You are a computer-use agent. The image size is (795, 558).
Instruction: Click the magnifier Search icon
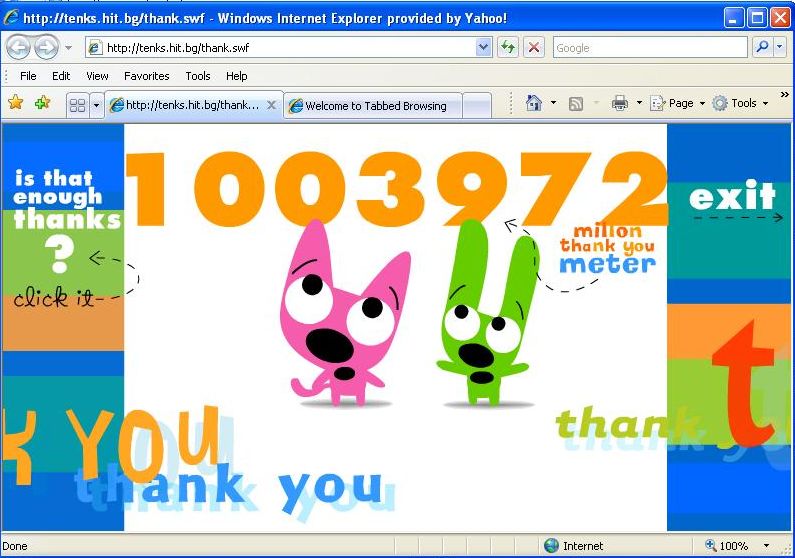pyautogui.click(x=762, y=47)
